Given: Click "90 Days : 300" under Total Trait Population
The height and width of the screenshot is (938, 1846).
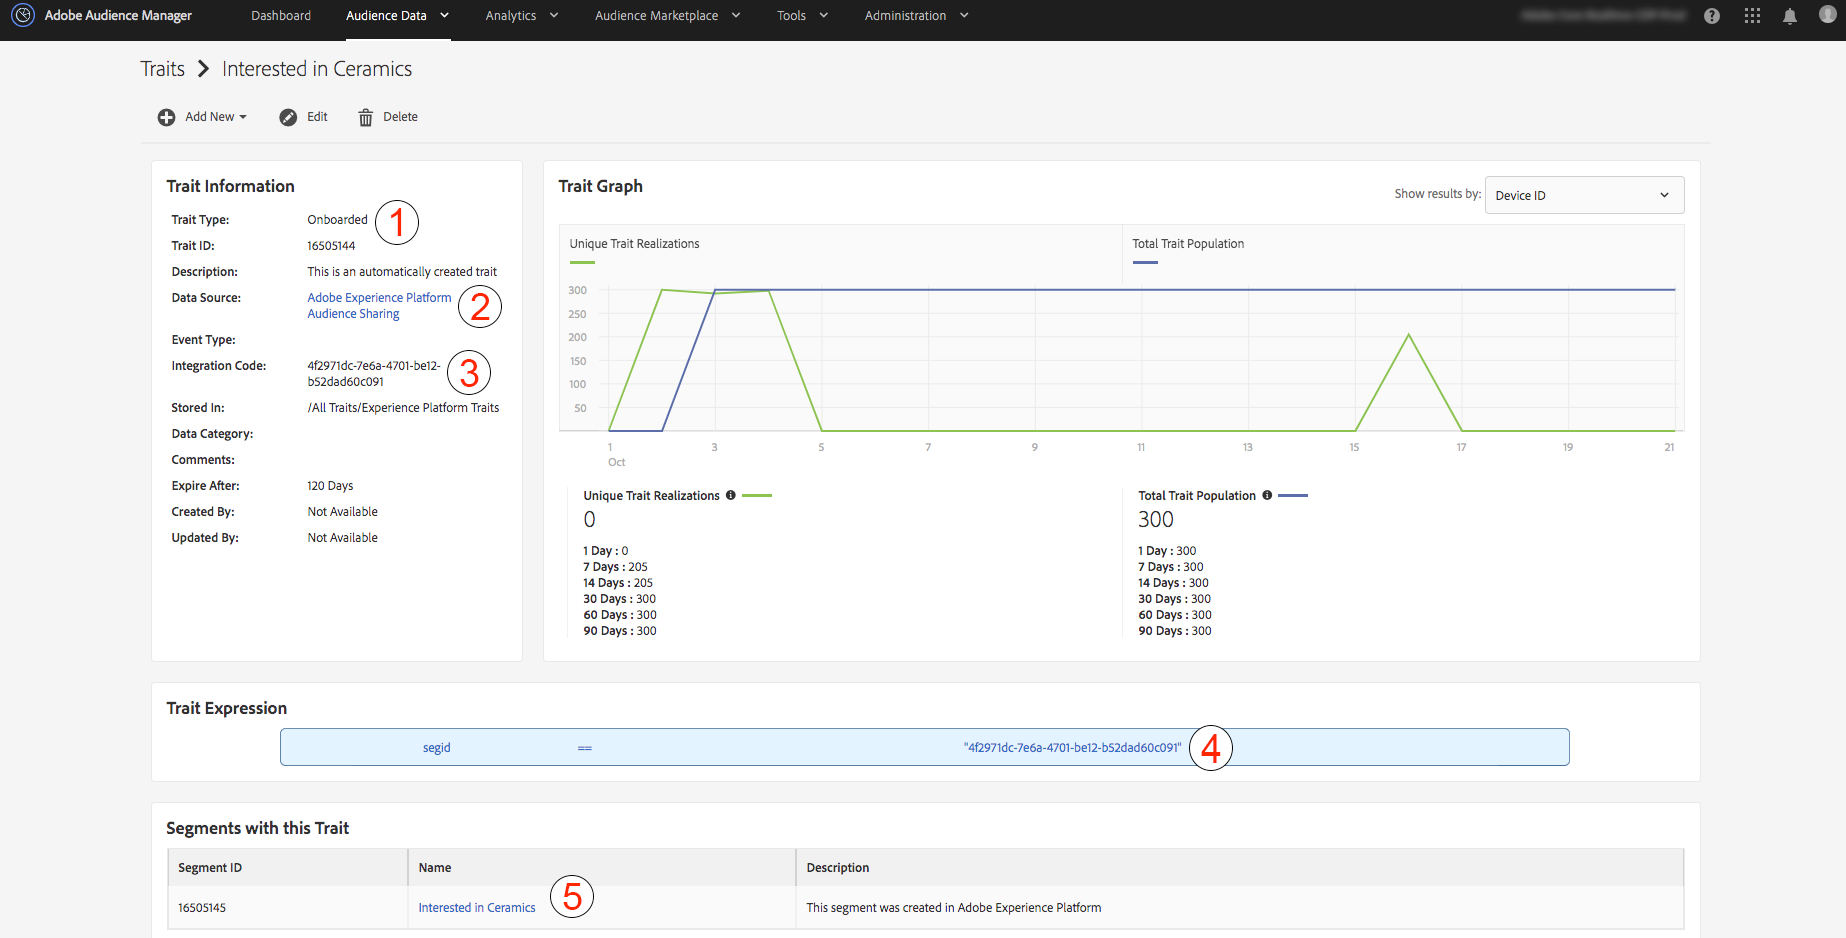Looking at the screenshot, I should (x=1175, y=631).
